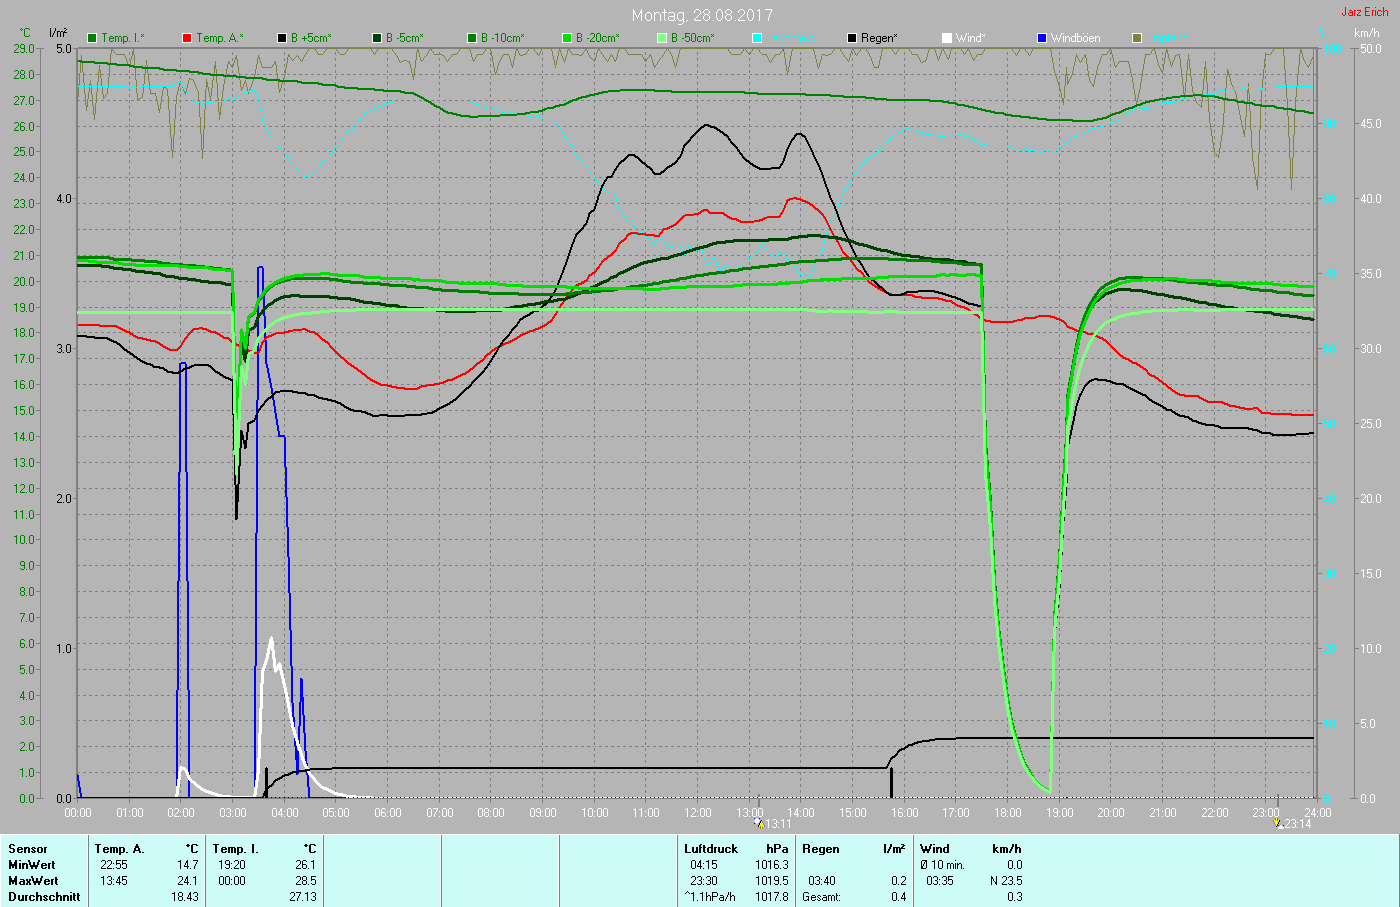Click the bright green B -20cm swatch
Image resolution: width=1400 pixels, height=907 pixels.
click(x=567, y=38)
